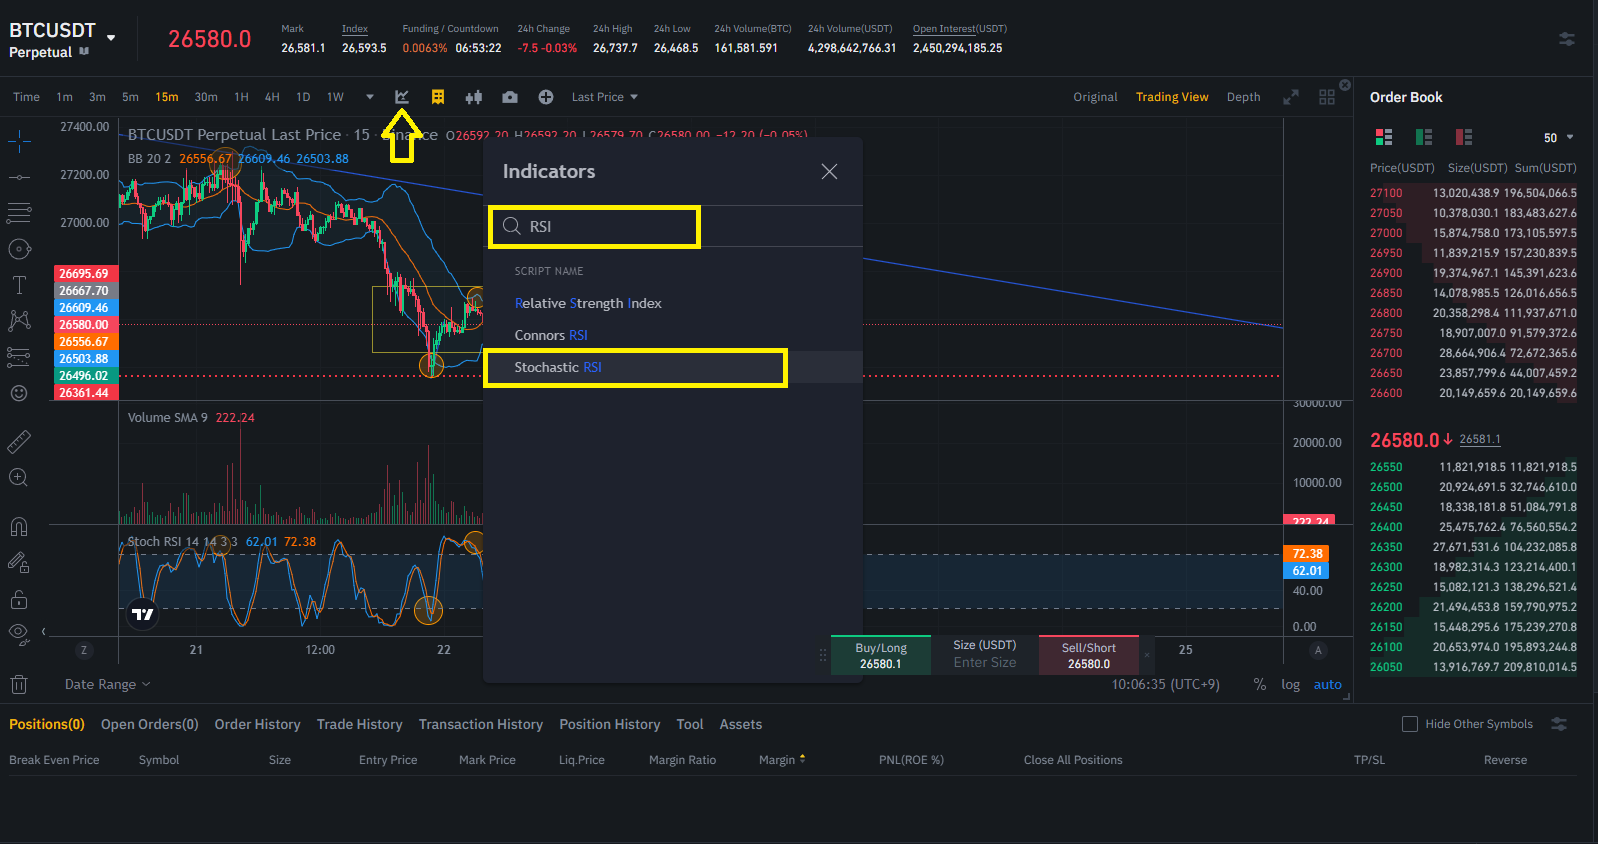Click the plus circle compare icon
1598x844 pixels.
click(546, 97)
